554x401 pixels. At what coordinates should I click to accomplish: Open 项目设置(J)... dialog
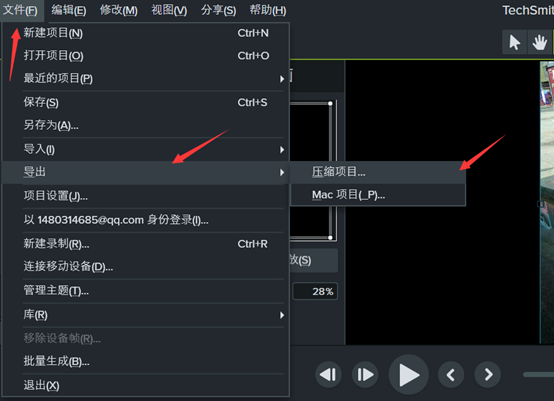pos(146,196)
